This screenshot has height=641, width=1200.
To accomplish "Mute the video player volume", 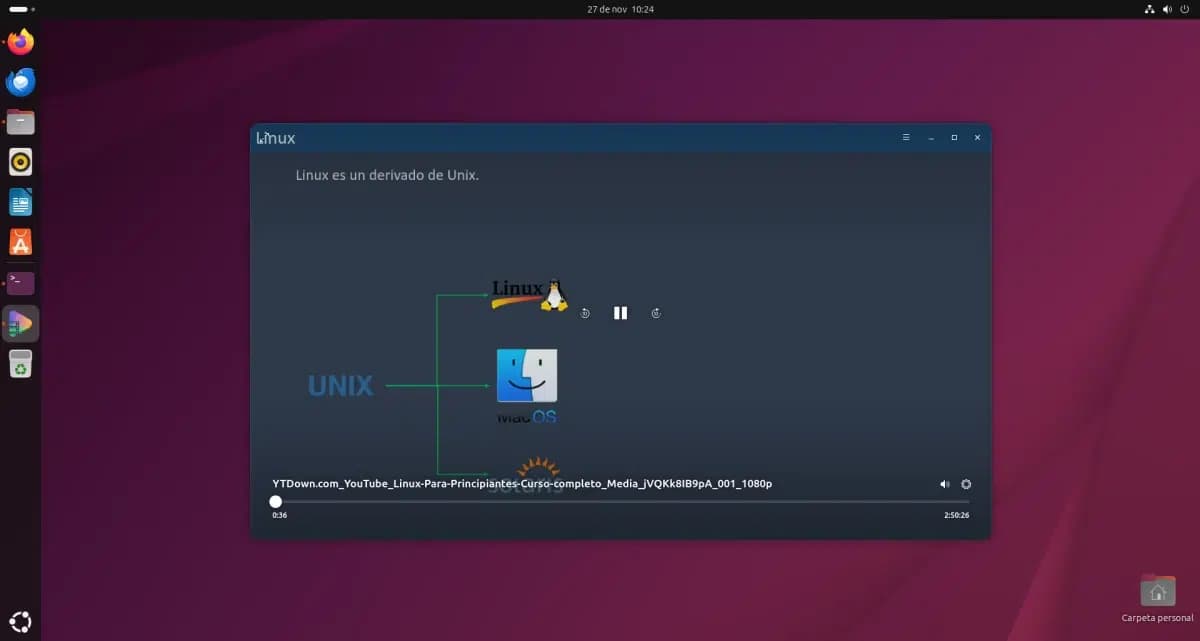I will tap(945, 484).
